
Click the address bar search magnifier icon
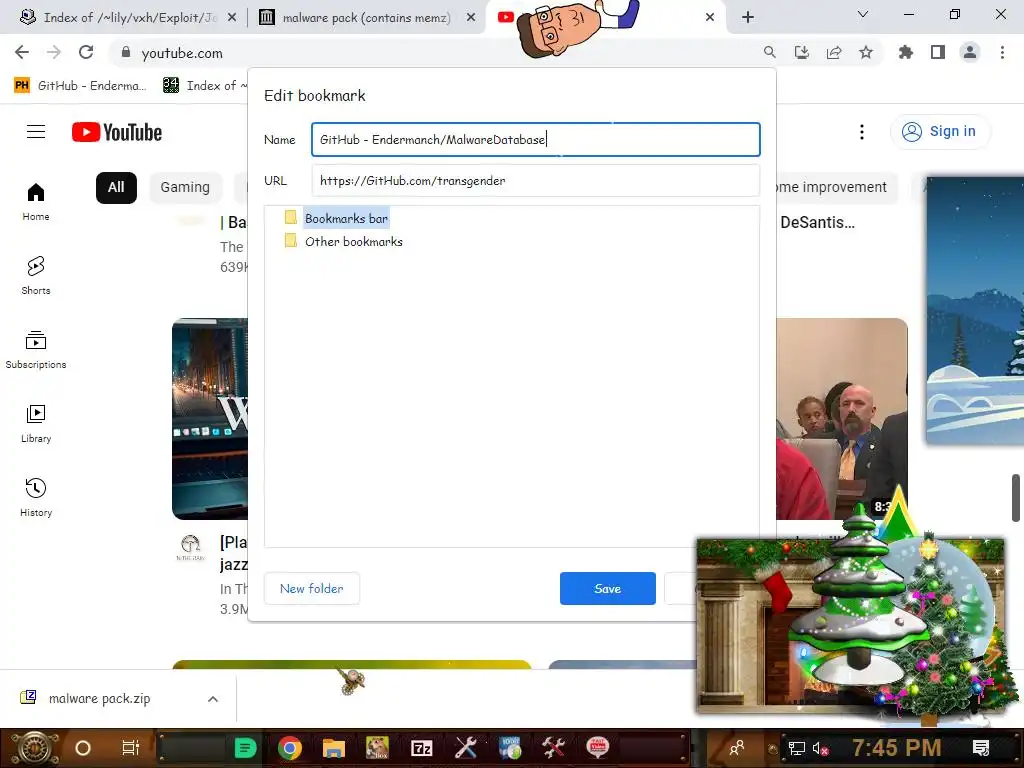click(769, 52)
